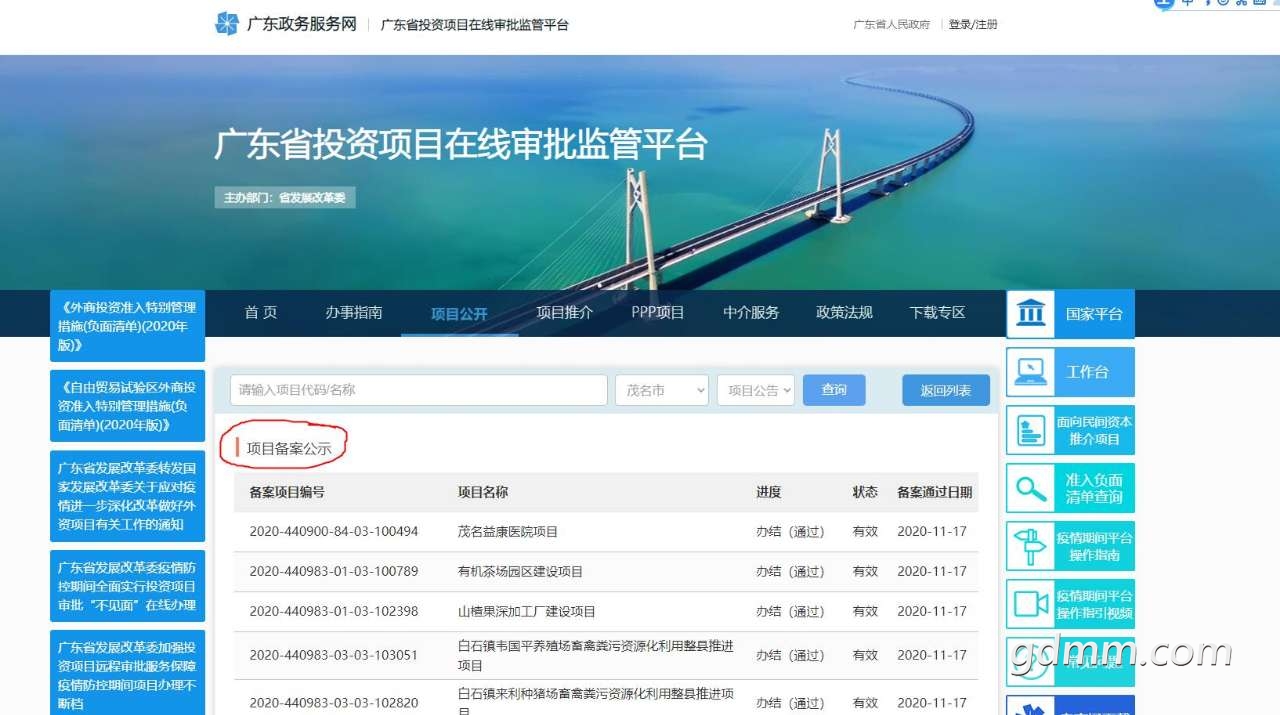The height and width of the screenshot is (715, 1280).
Task: Click the 面向民间资本推介项目 document icon
Action: [1029, 430]
